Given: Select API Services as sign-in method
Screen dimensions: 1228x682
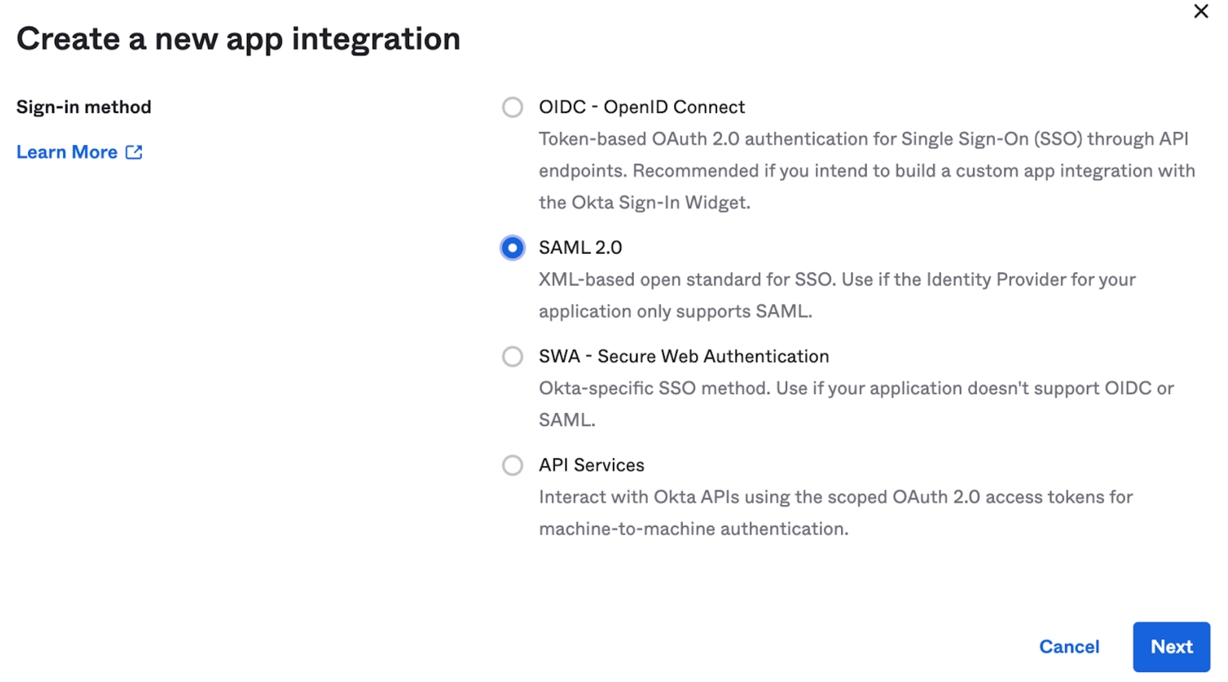Looking at the screenshot, I should point(513,465).
